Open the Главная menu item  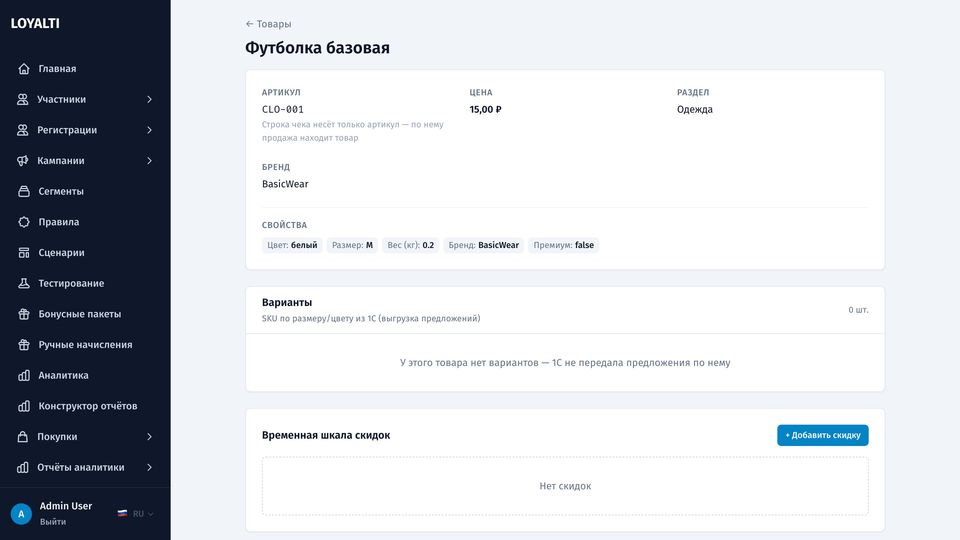tap(85, 69)
